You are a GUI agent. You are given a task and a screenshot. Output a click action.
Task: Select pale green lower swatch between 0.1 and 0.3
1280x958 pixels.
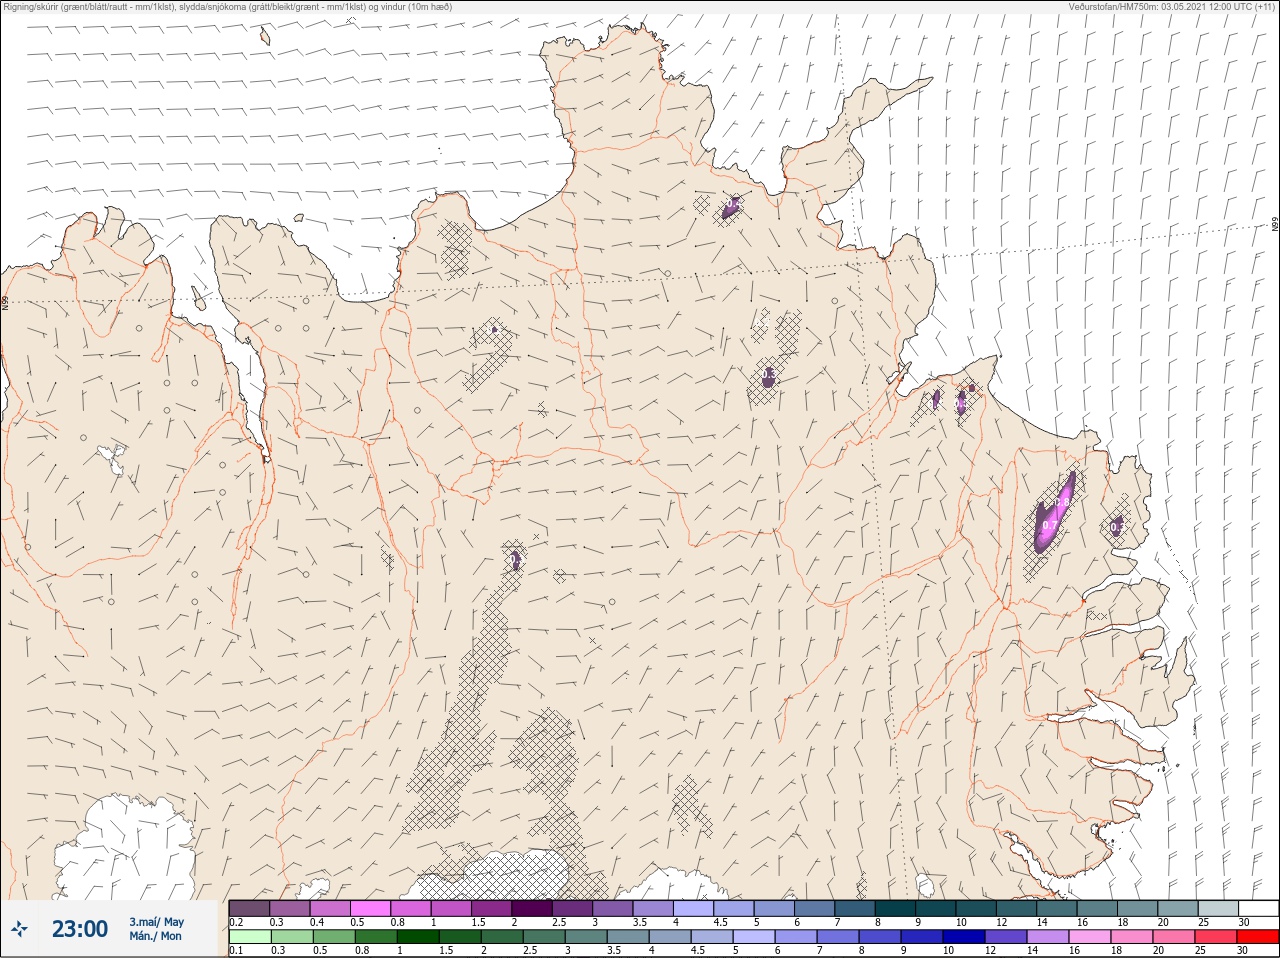pos(250,937)
